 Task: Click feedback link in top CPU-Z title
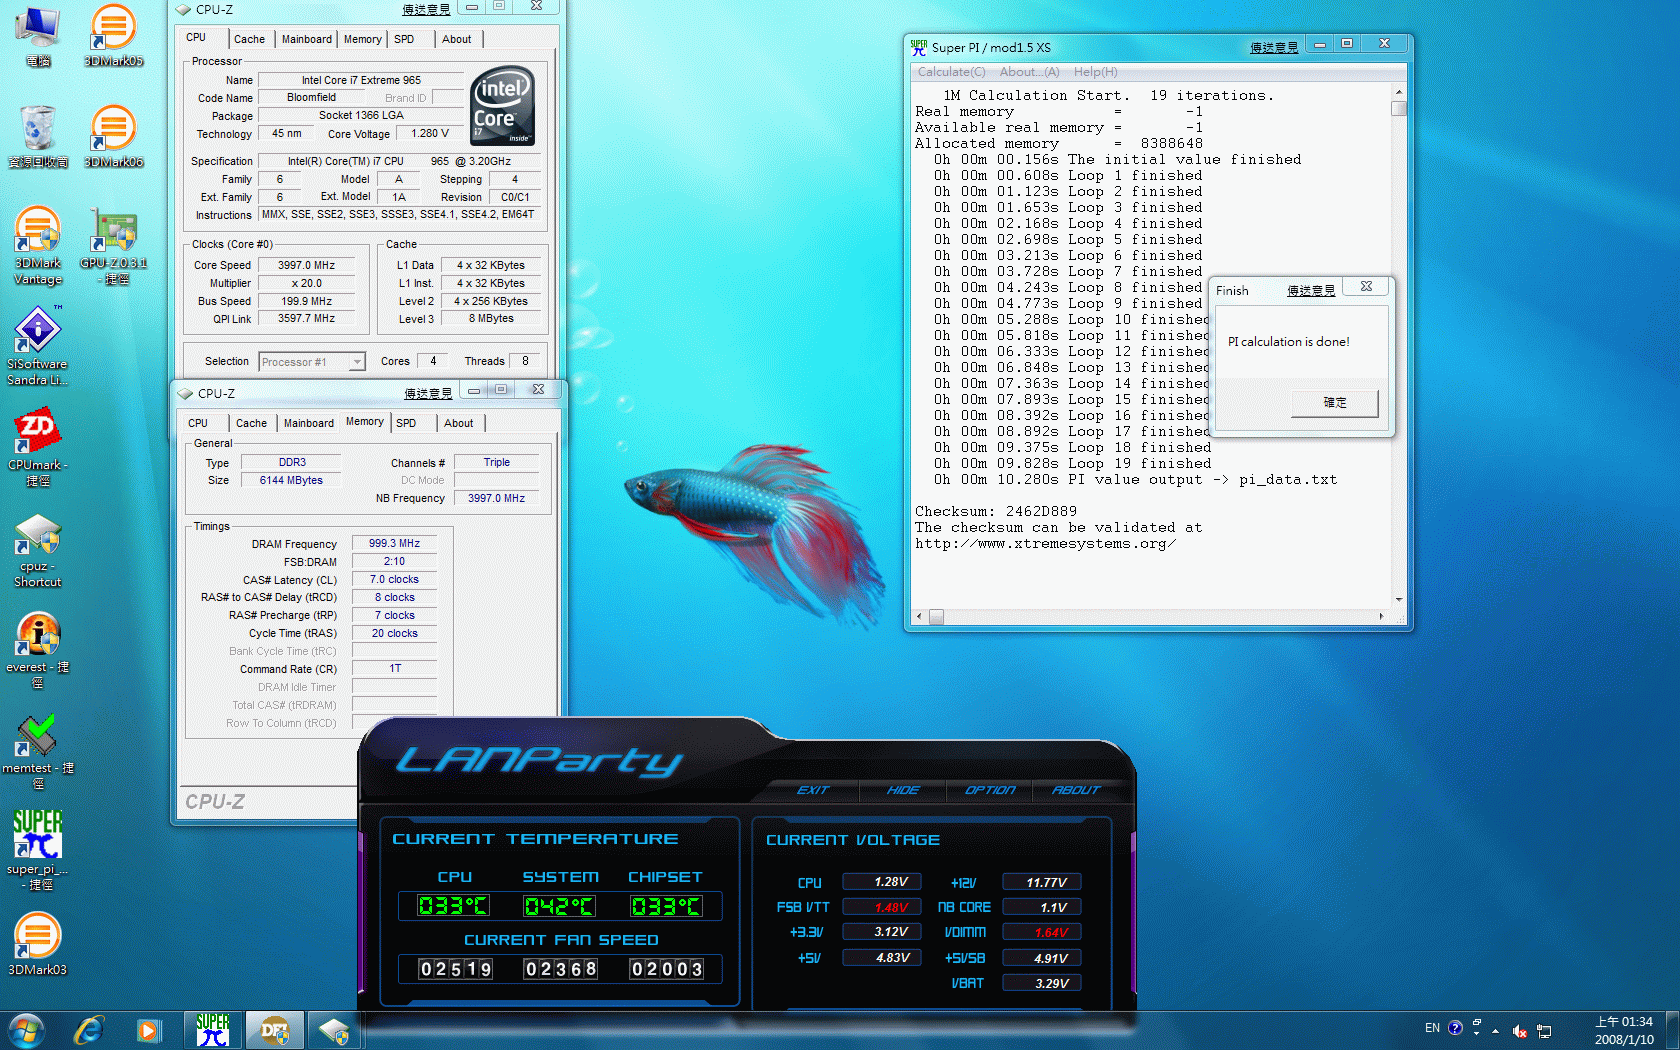pyautogui.click(x=426, y=9)
